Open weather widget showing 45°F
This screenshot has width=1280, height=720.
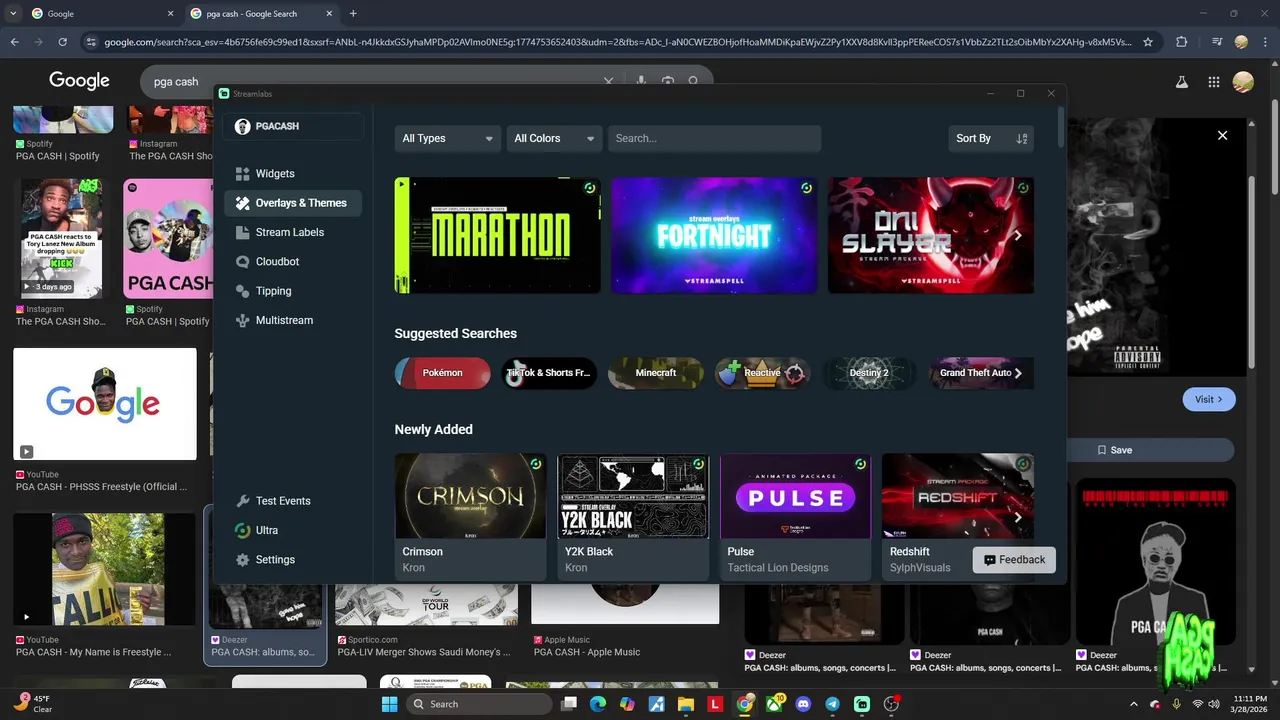(x=32, y=704)
